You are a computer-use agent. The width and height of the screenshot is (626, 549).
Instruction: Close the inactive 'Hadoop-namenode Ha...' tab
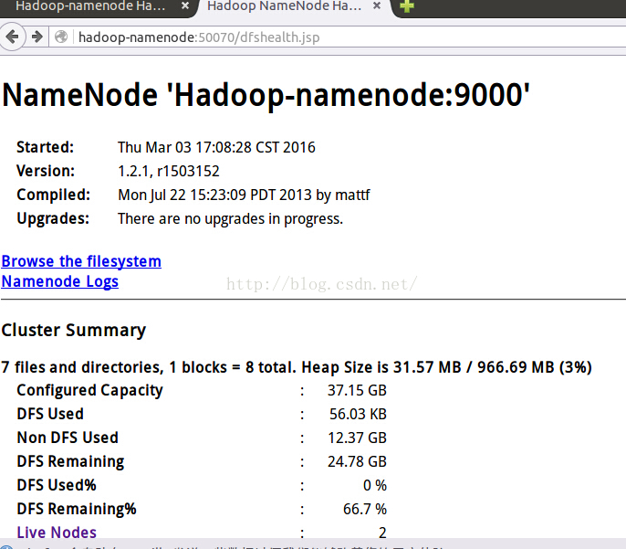coord(184,6)
